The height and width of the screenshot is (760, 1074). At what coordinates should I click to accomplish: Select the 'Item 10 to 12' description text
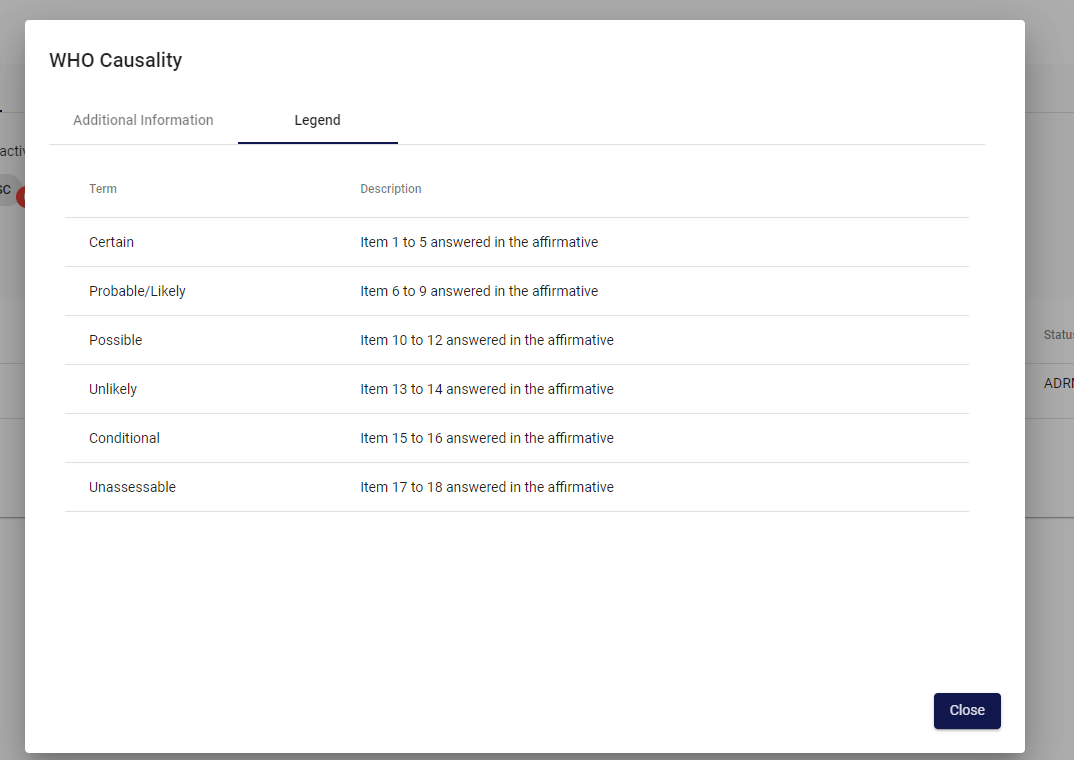(487, 340)
